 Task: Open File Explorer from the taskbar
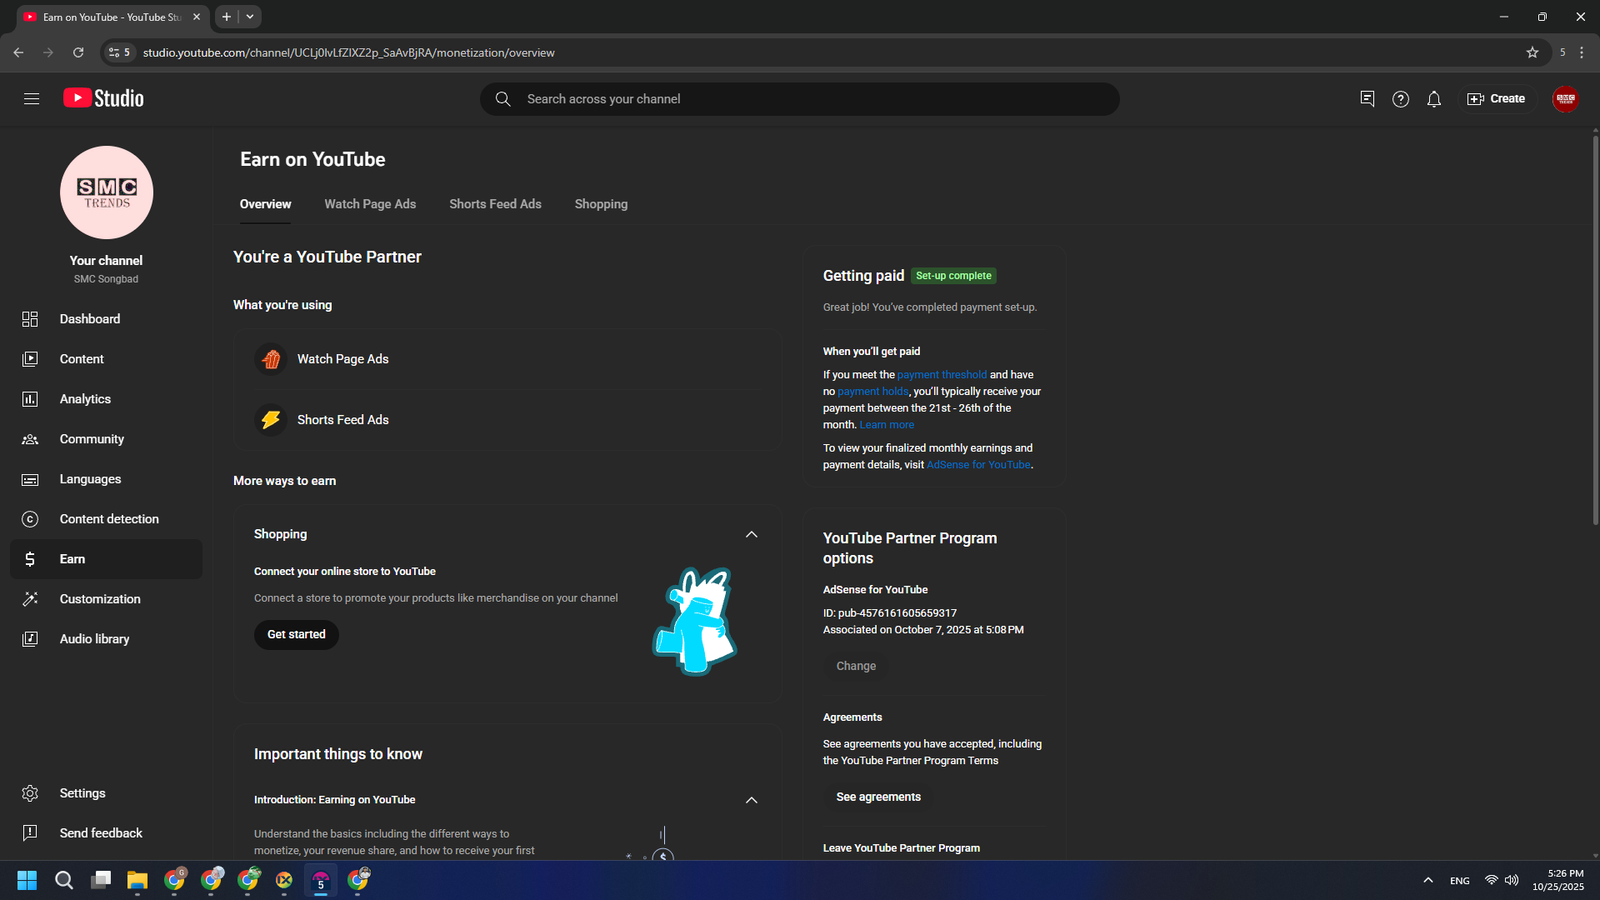coord(137,880)
